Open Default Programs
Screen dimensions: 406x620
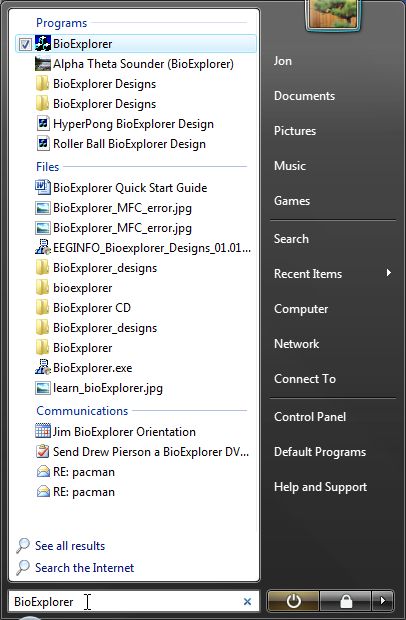[x=320, y=452]
